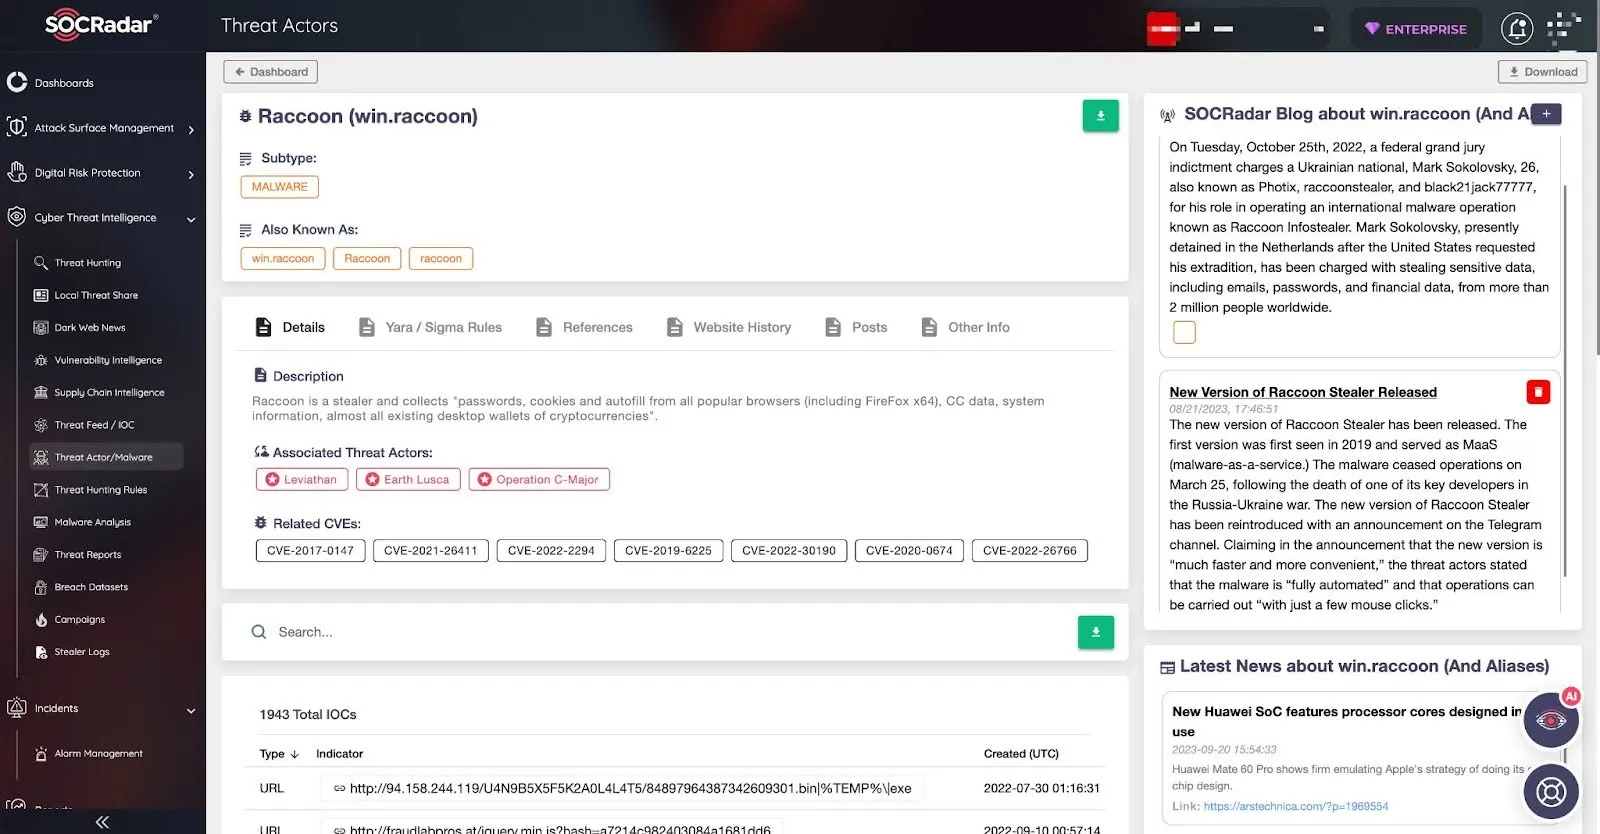Collapse the sidebar with double-arrow icon
Image resolution: width=1600 pixels, height=834 pixels.
tap(102, 822)
